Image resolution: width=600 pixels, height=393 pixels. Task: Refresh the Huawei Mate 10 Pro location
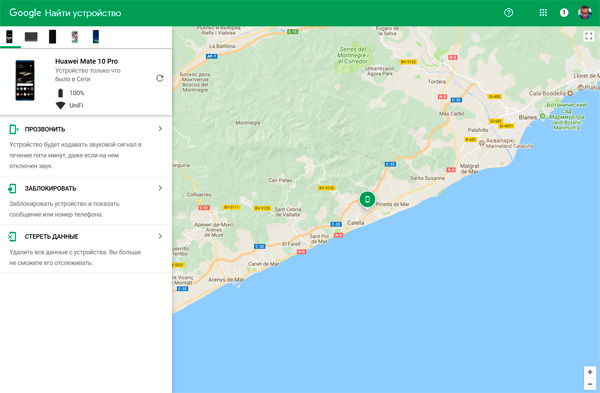point(160,78)
